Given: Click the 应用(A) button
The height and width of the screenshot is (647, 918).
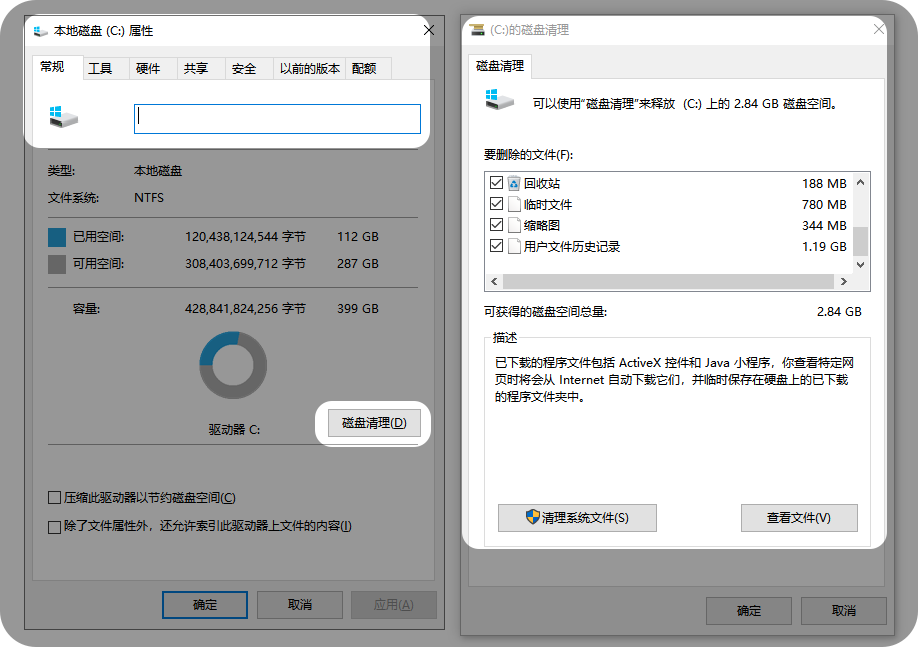Looking at the screenshot, I should [394, 605].
